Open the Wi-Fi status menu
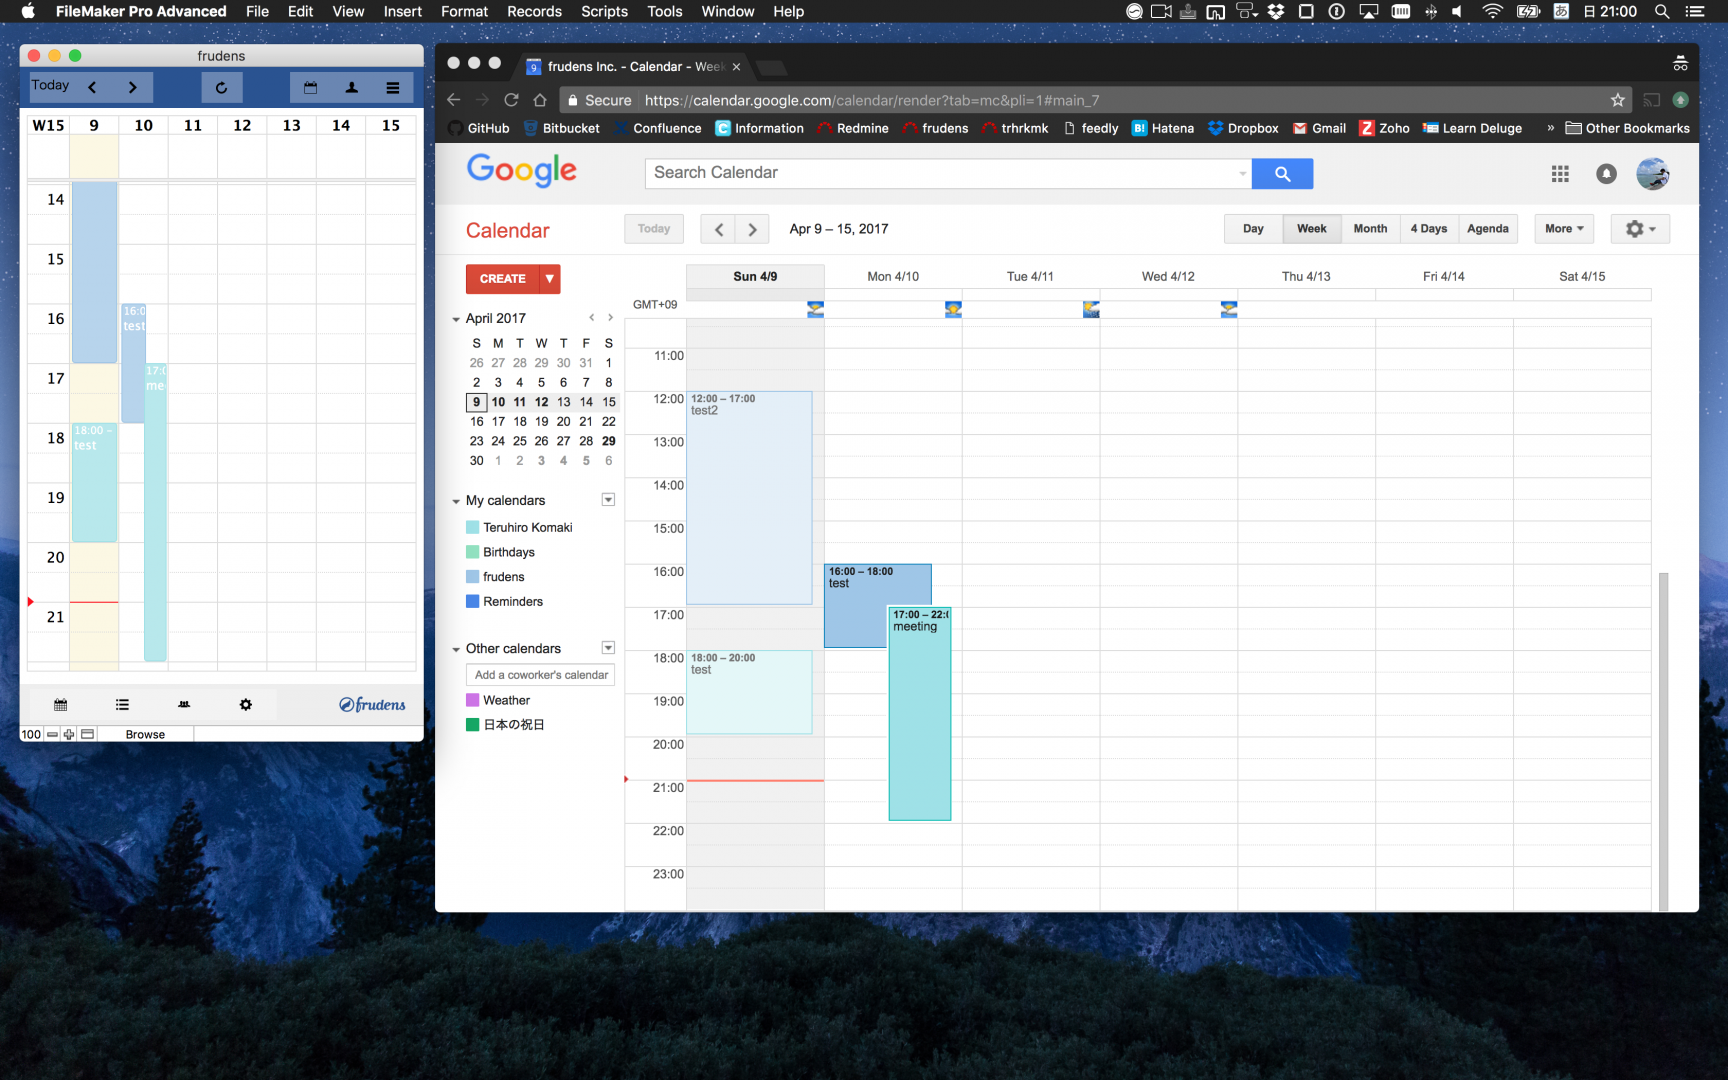The image size is (1728, 1080). (x=1492, y=12)
